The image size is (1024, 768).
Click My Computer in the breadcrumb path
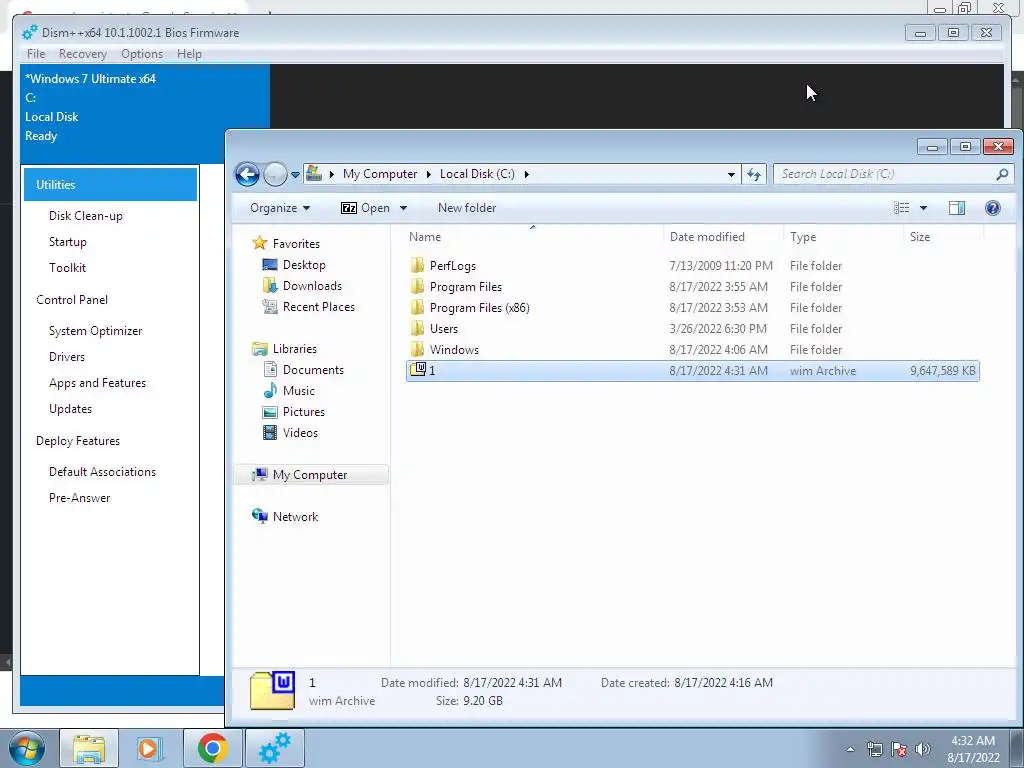(379, 174)
